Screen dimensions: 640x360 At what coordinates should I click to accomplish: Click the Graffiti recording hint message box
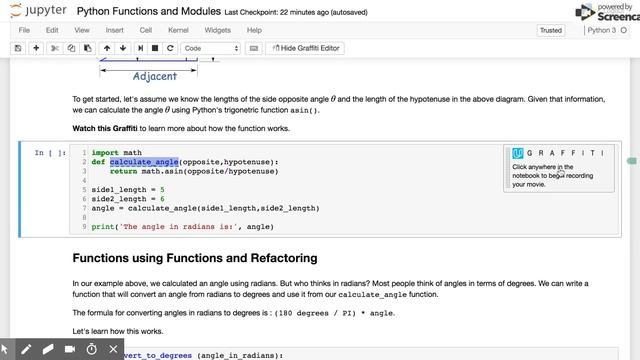point(559,169)
